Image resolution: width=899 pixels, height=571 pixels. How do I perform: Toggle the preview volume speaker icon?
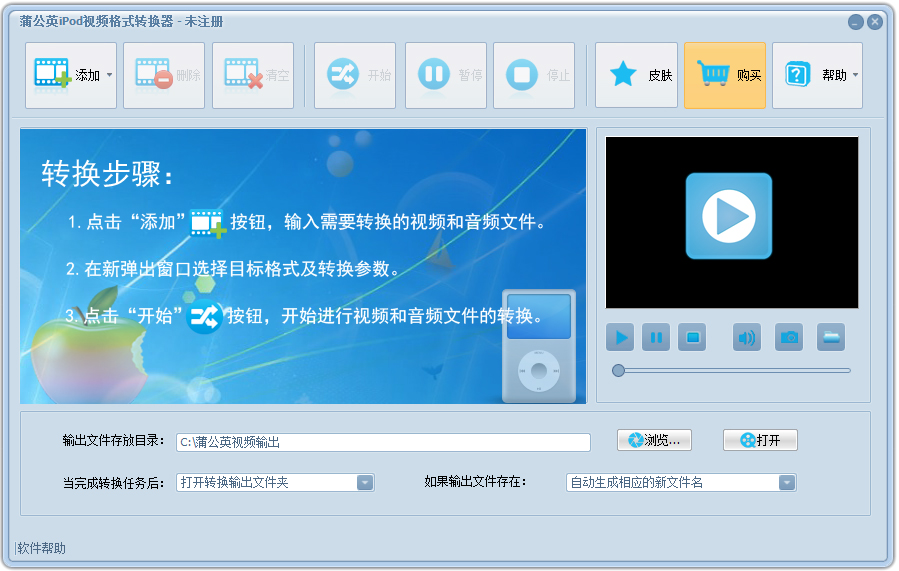[746, 337]
